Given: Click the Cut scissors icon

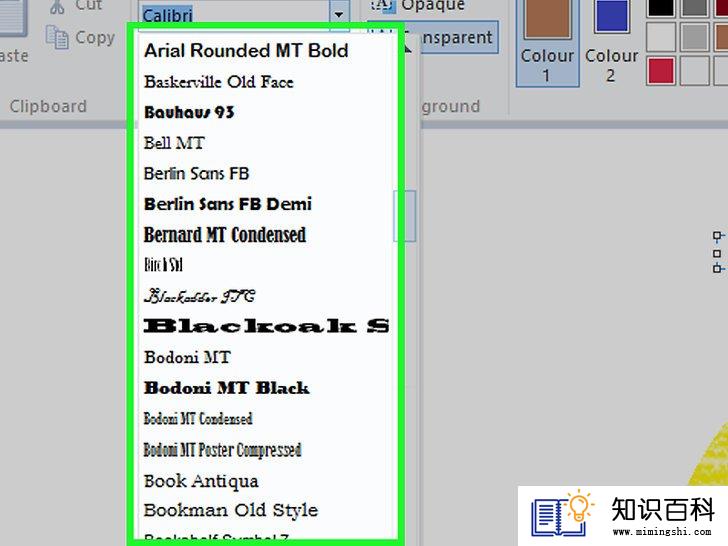Looking at the screenshot, I should [x=57, y=6].
